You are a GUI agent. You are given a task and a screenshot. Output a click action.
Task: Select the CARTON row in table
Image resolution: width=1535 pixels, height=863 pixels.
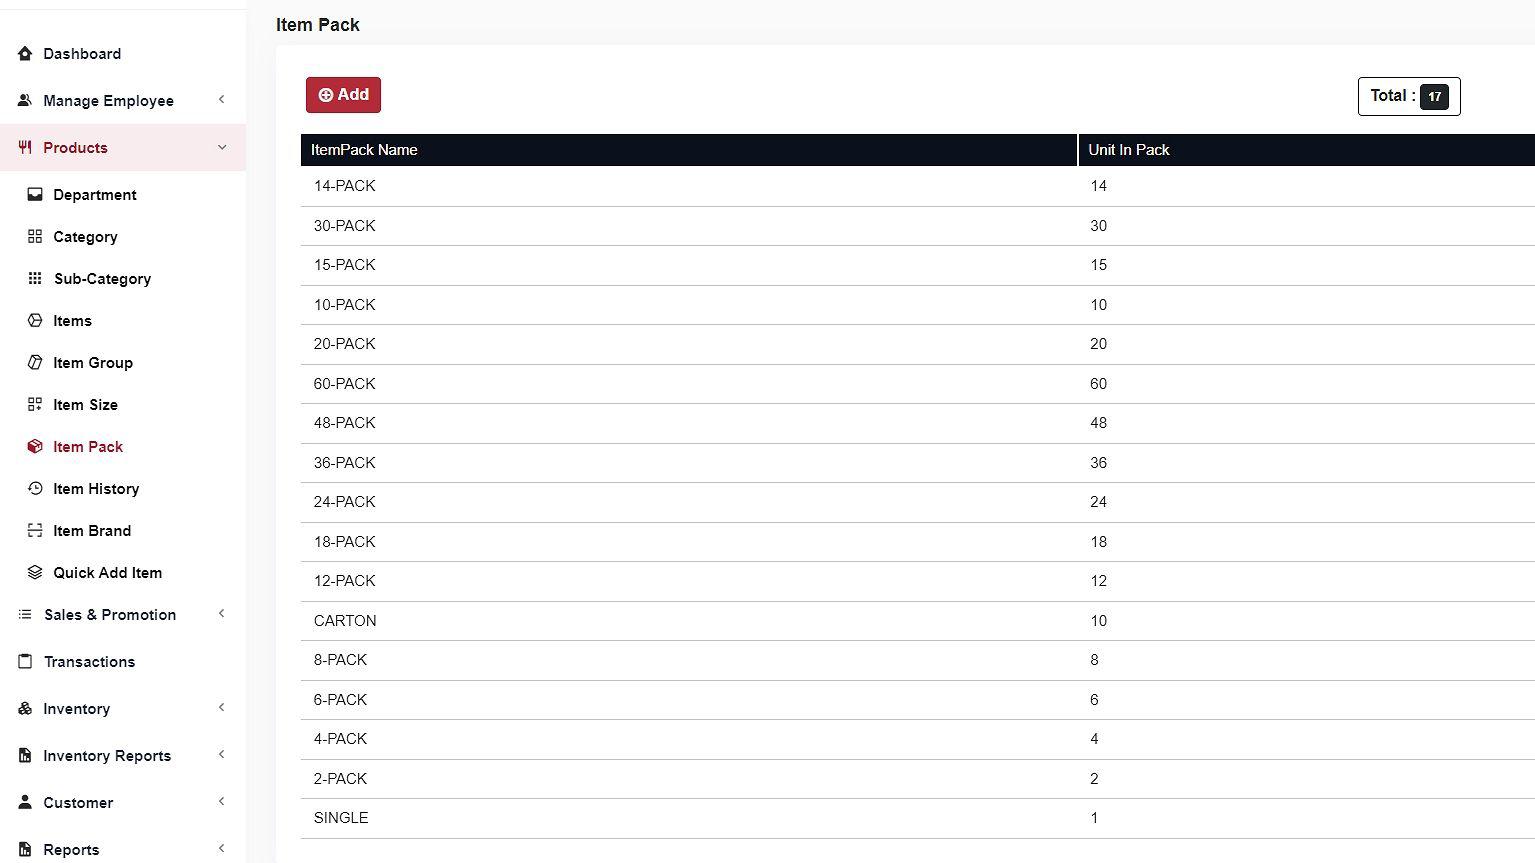[x=345, y=621]
